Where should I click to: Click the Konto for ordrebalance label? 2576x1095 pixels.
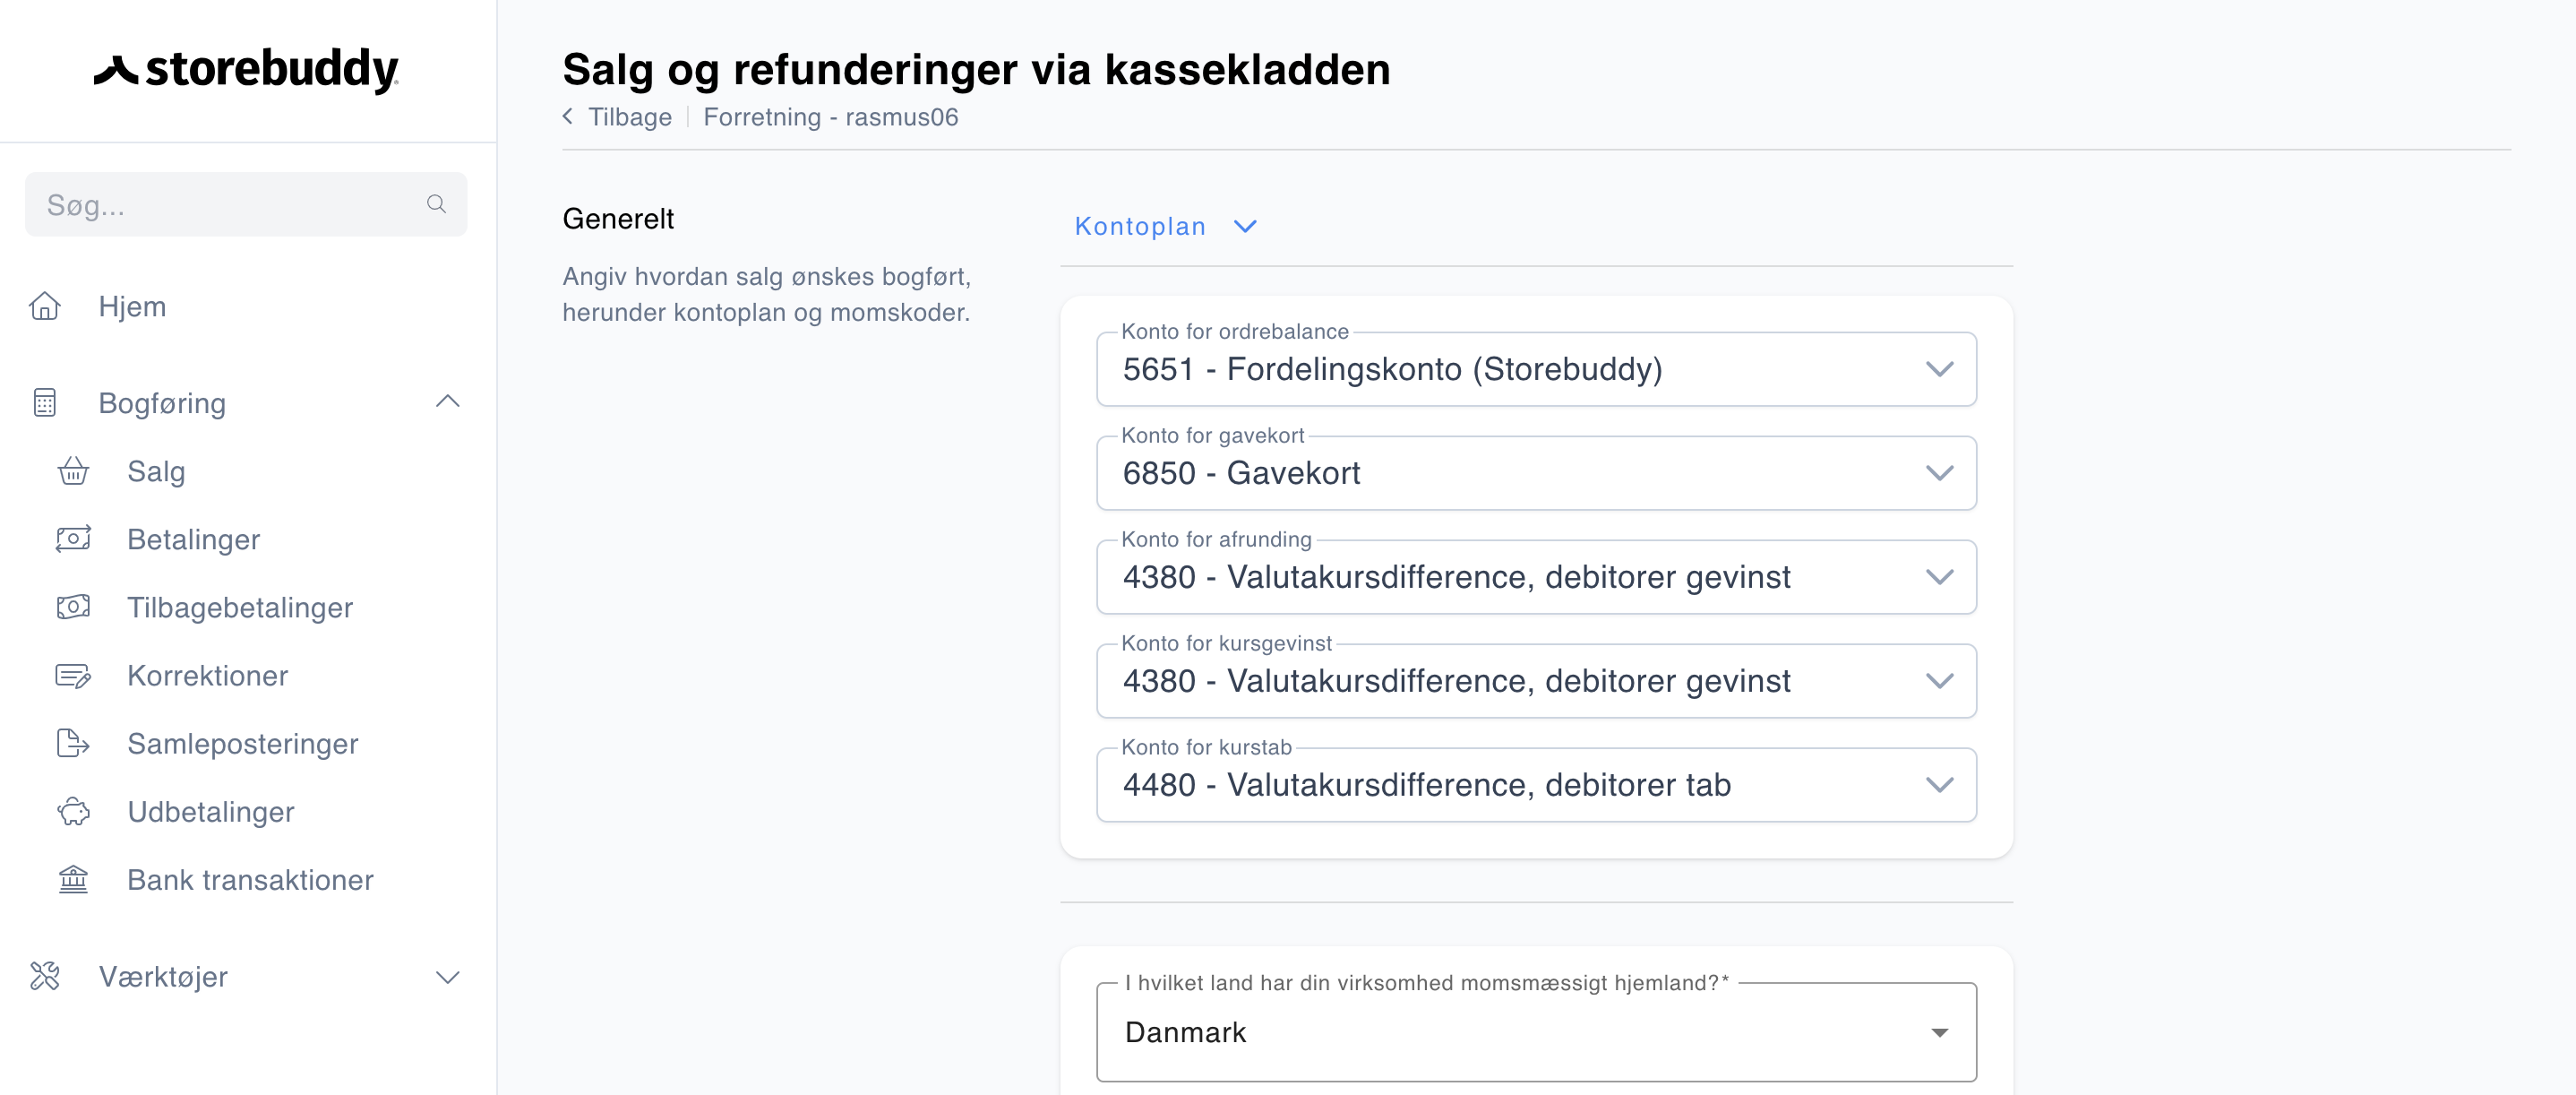(1234, 332)
